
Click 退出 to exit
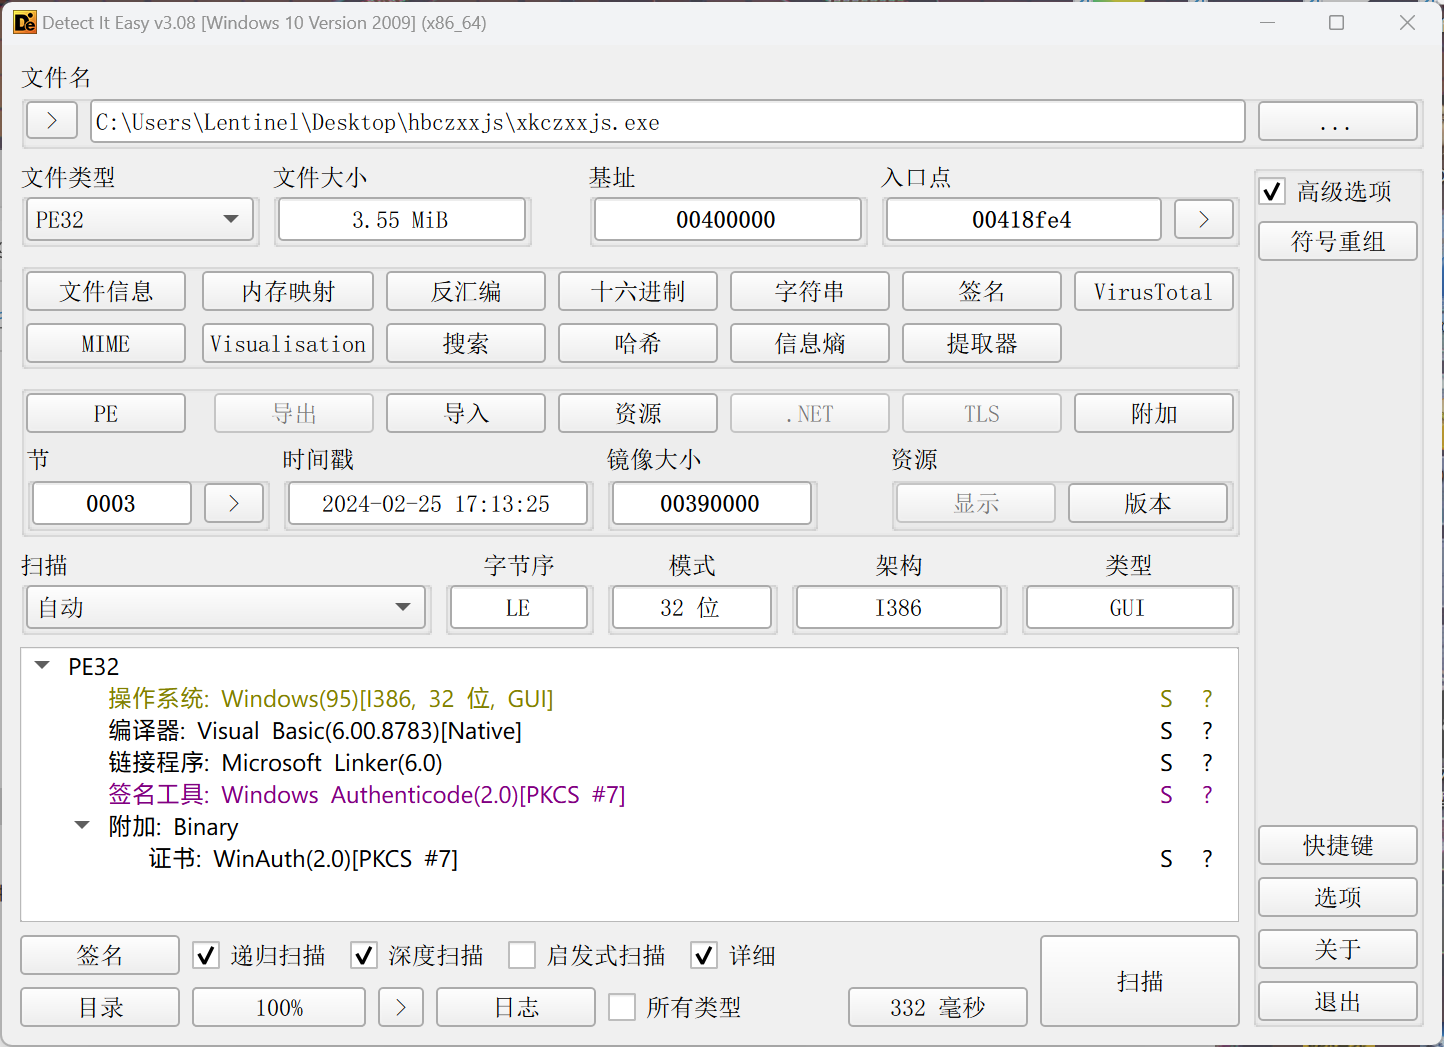(x=1338, y=1001)
